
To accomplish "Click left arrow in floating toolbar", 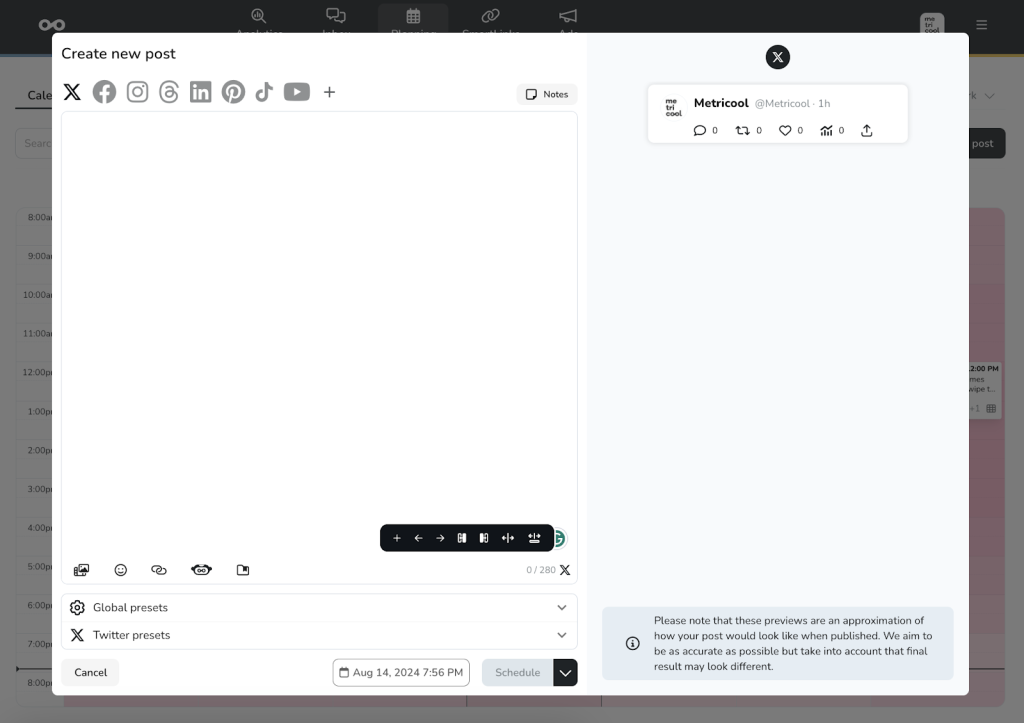I will 419,538.
